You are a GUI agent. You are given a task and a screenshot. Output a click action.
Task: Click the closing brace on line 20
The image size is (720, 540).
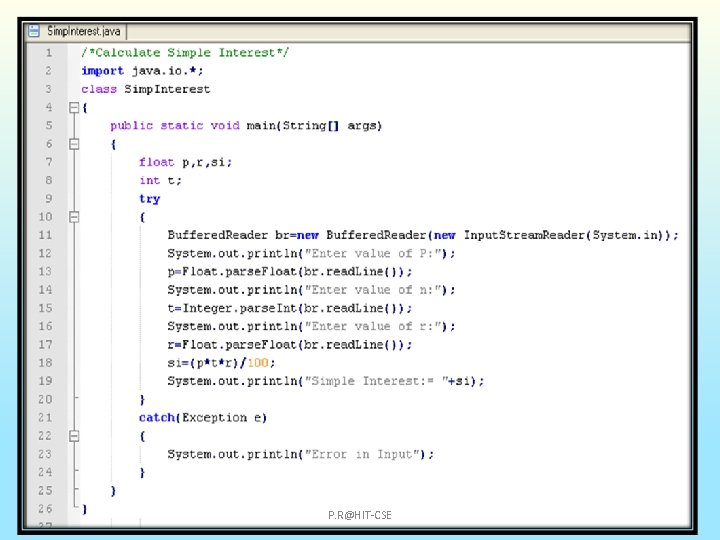tap(142, 400)
